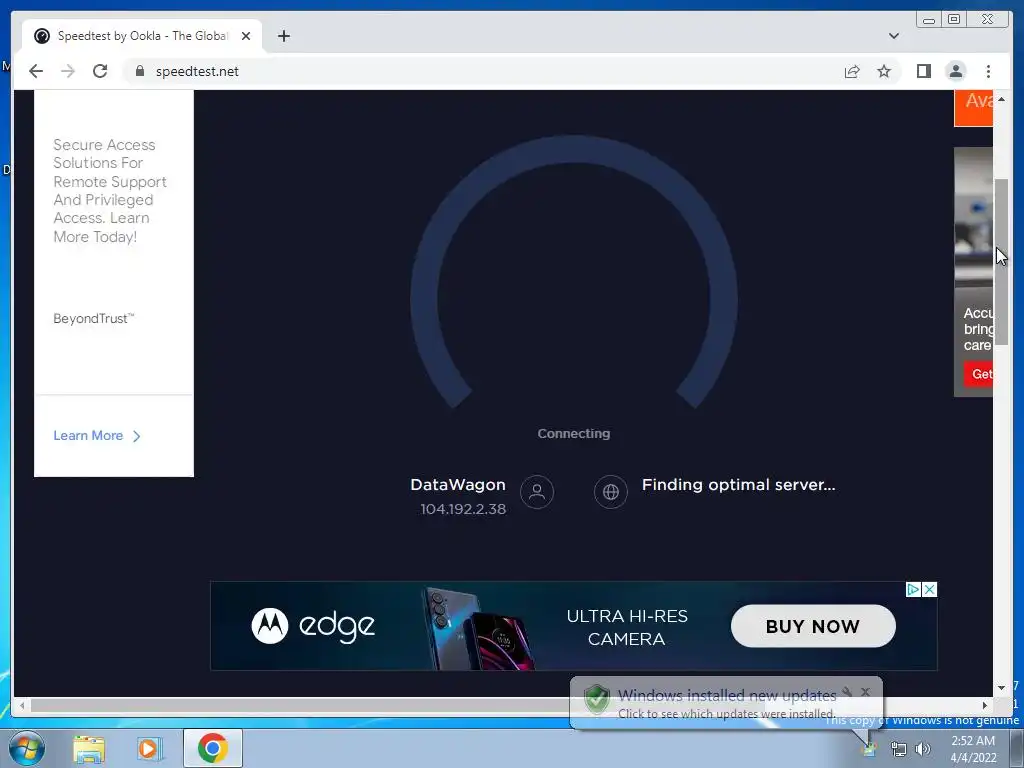Open the Chrome profile avatar menu
Viewport: 1024px width, 768px height.
coord(955,71)
